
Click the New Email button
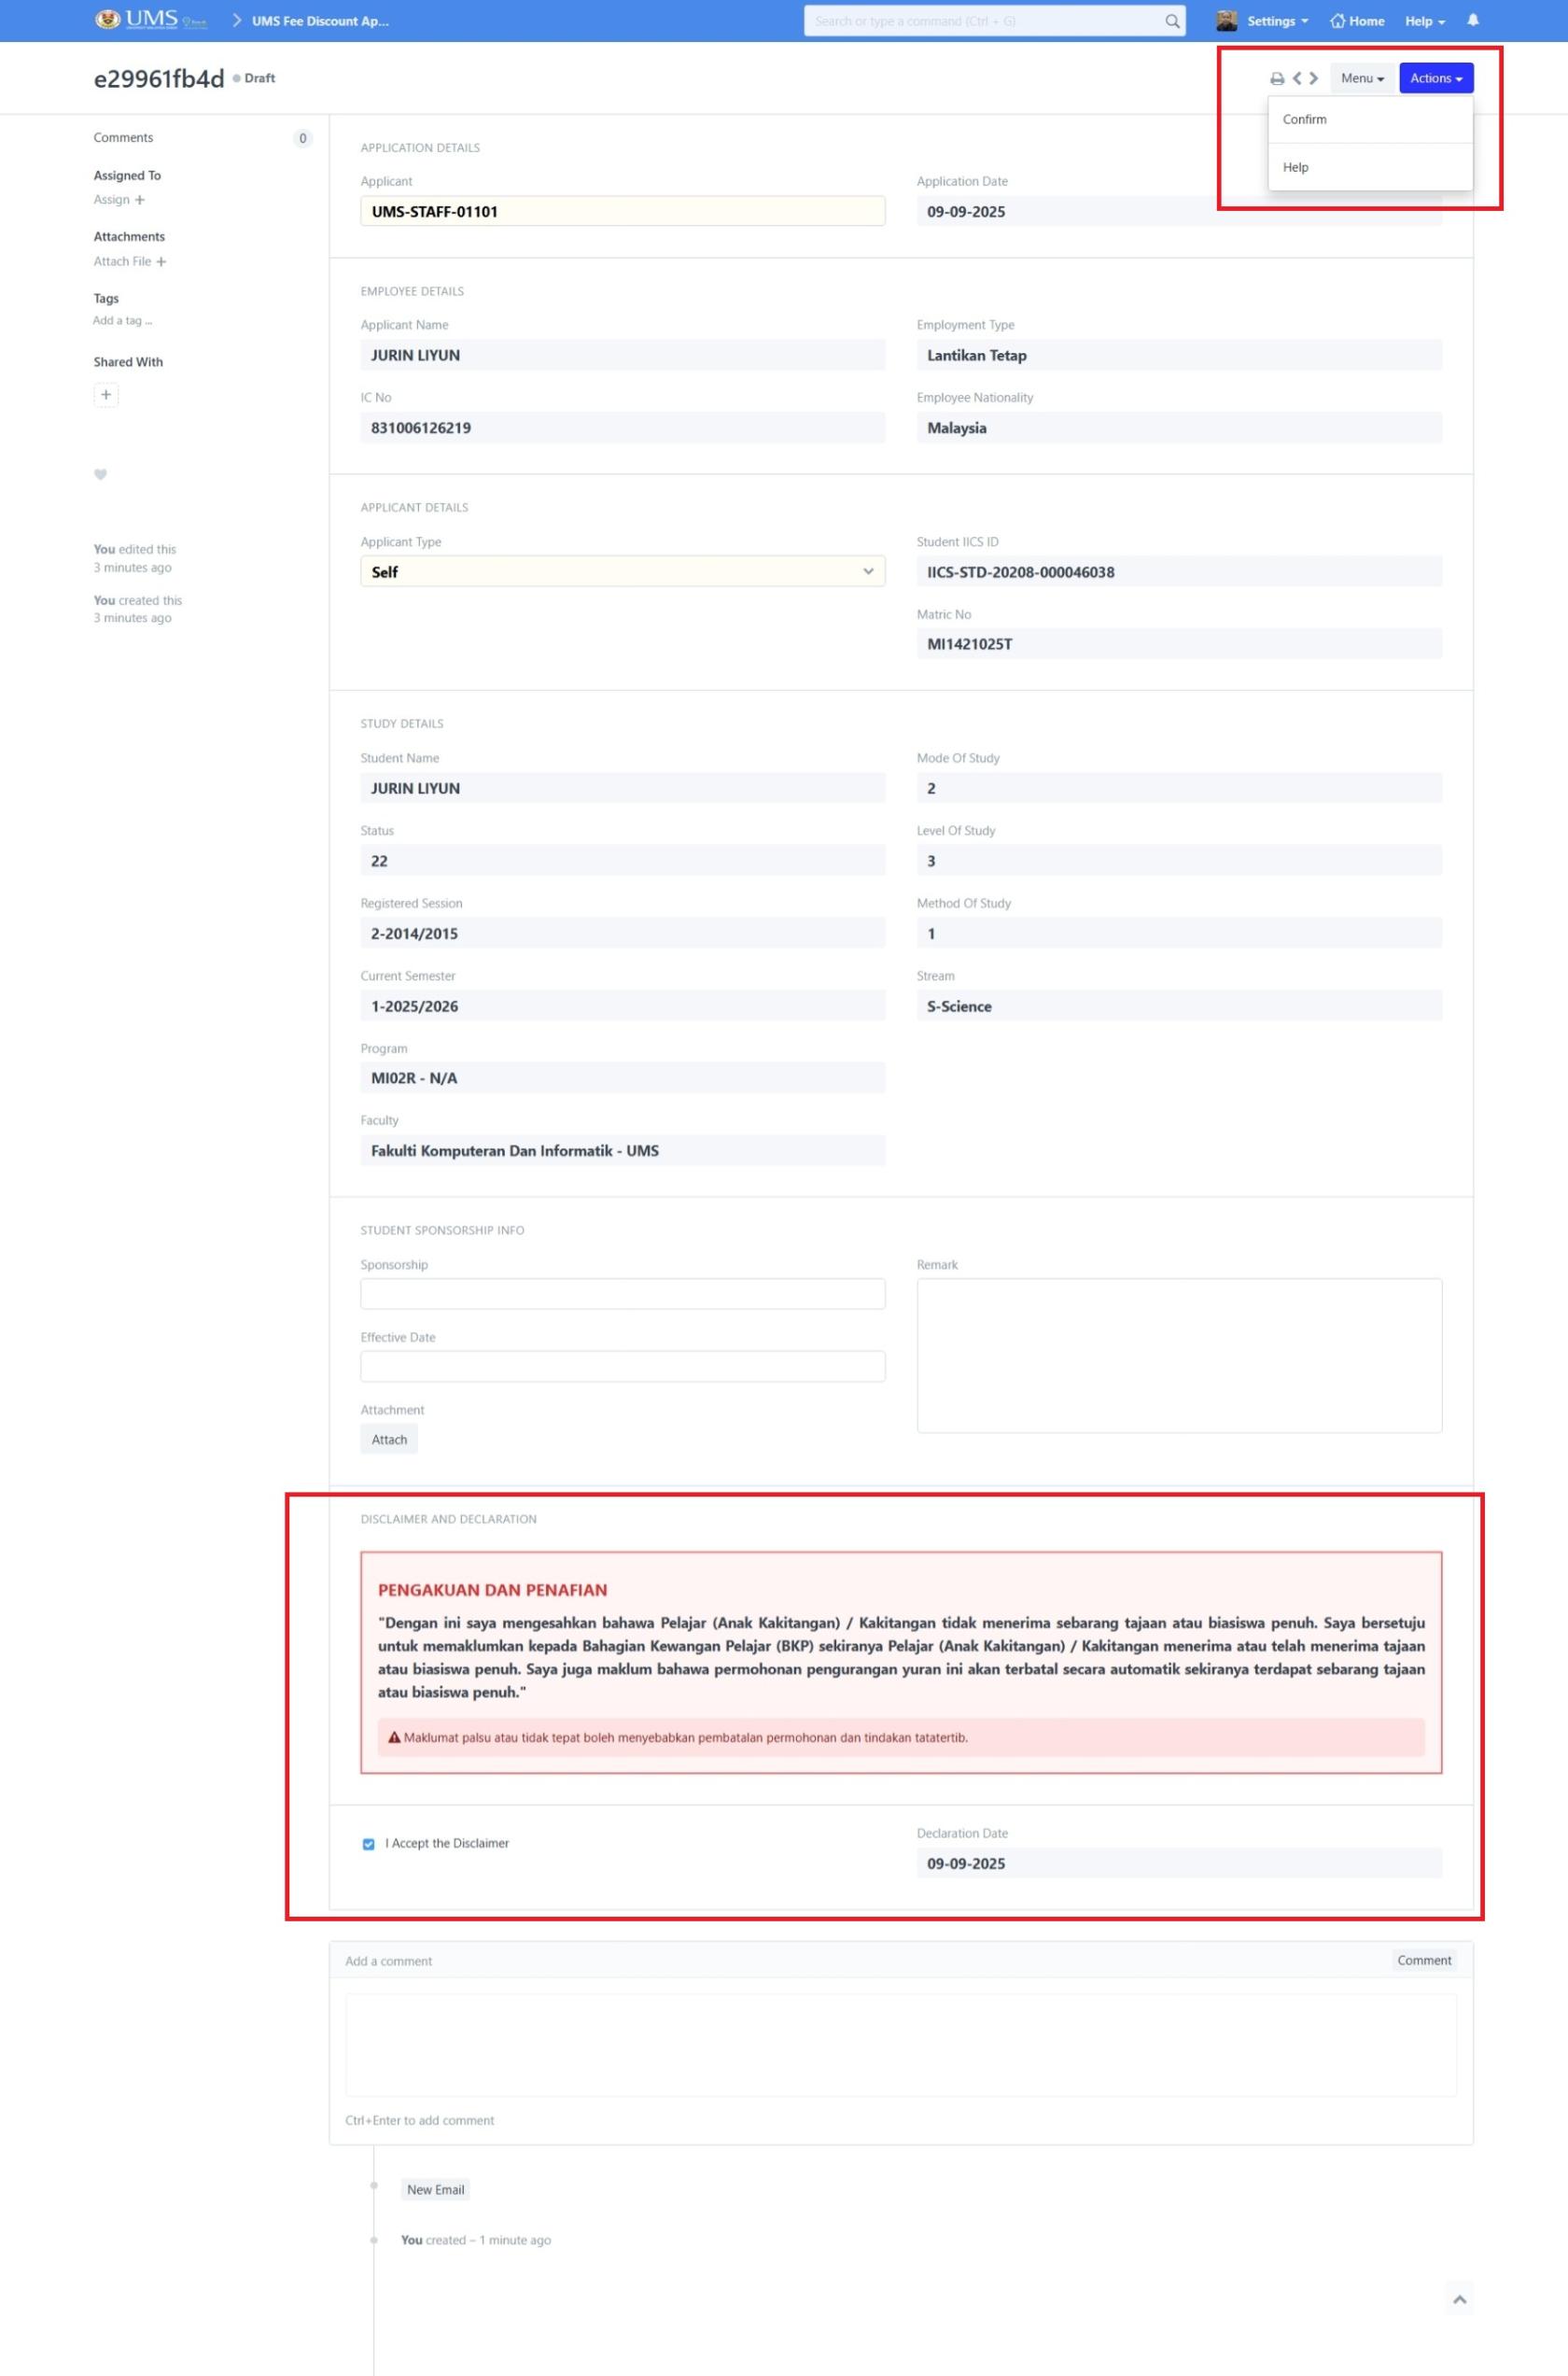coord(435,2189)
